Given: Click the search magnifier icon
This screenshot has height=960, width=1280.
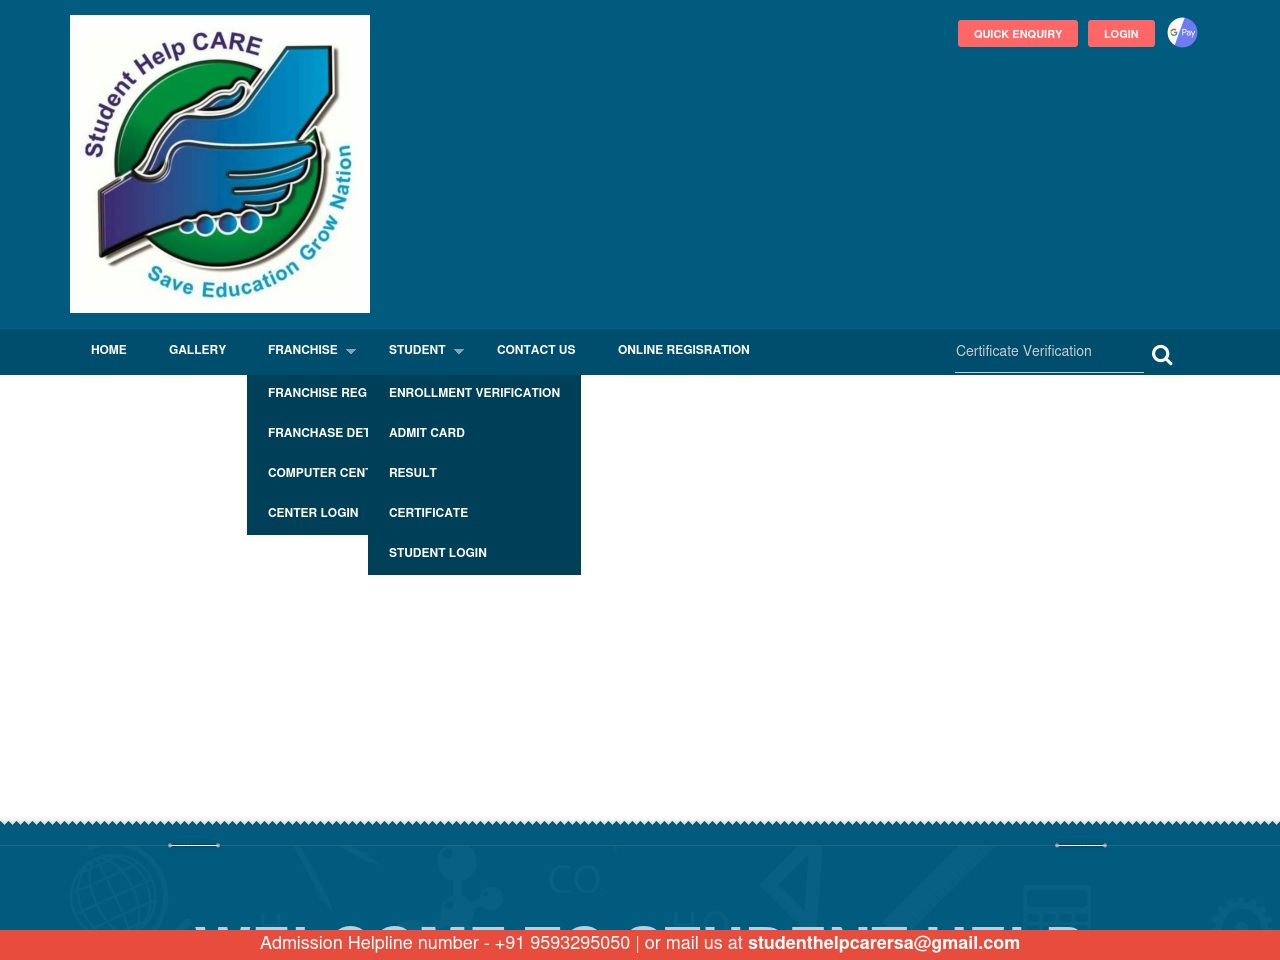Looking at the screenshot, I should click(1162, 355).
